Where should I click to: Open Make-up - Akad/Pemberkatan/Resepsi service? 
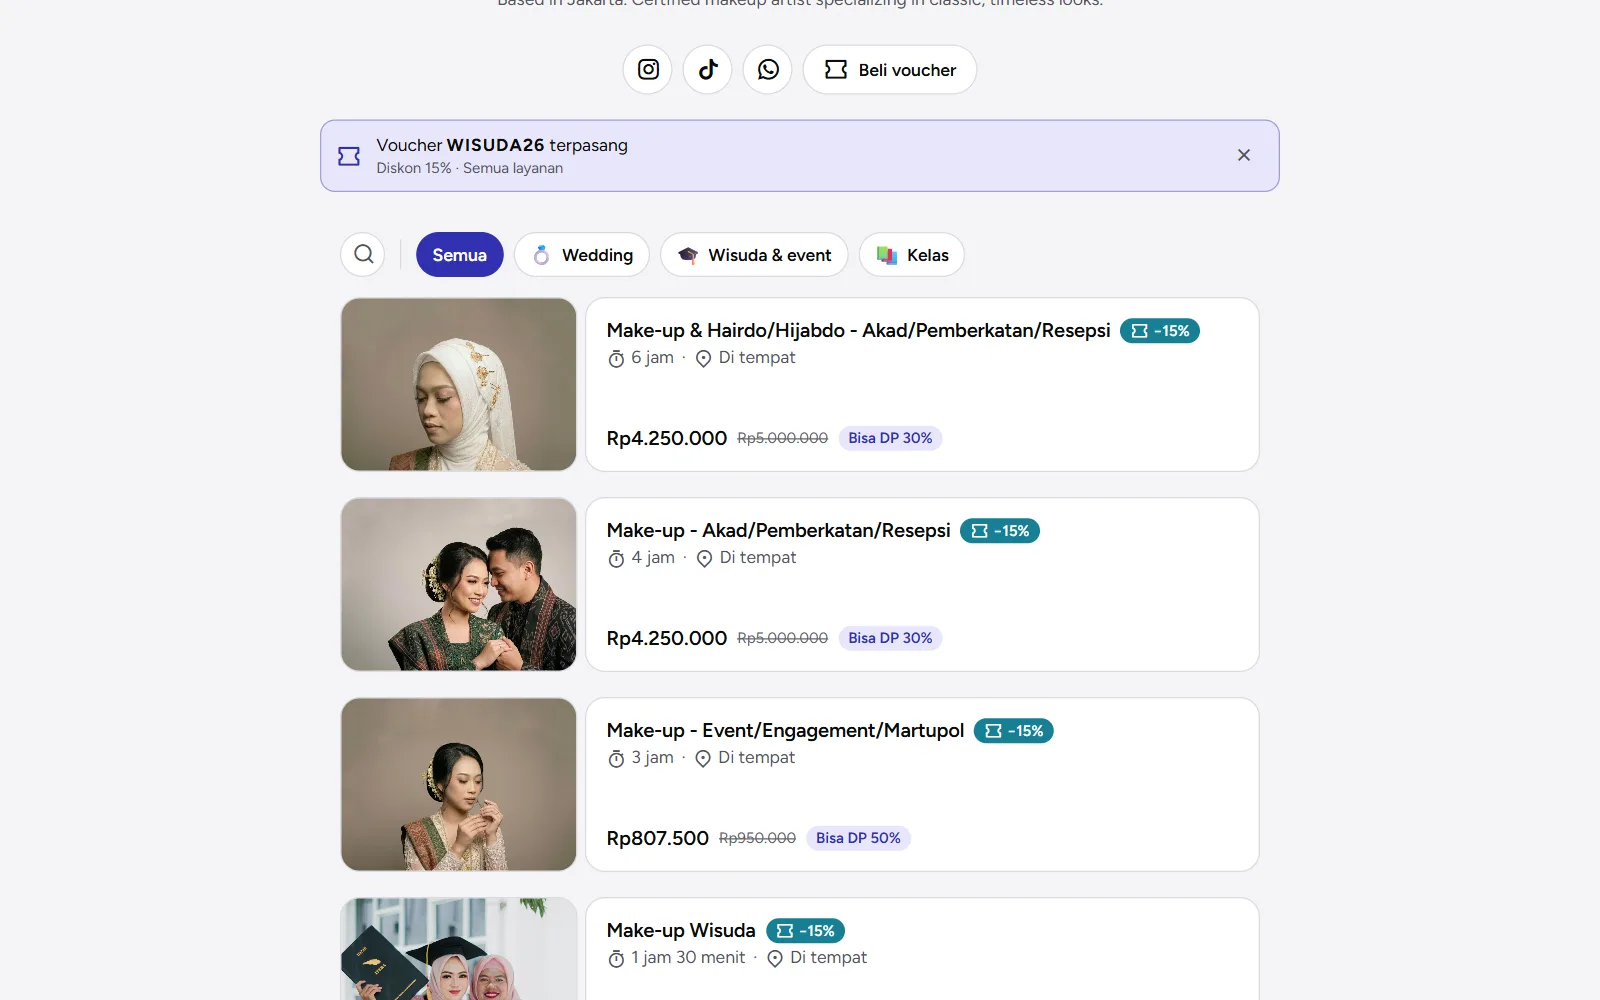coord(778,530)
